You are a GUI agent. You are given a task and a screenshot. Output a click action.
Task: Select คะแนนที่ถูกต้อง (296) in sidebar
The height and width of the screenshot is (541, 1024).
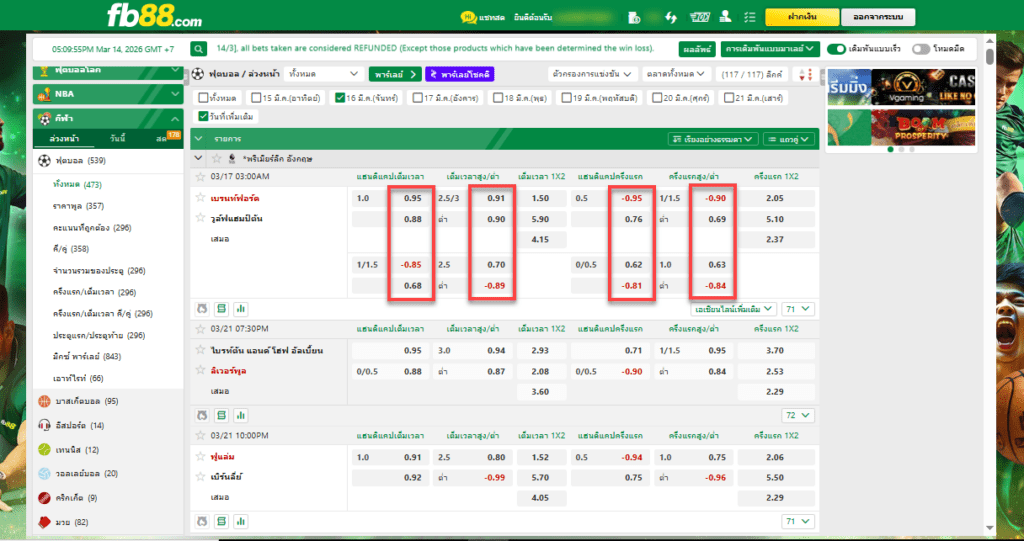pyautogui.click(x=91, y=227)
